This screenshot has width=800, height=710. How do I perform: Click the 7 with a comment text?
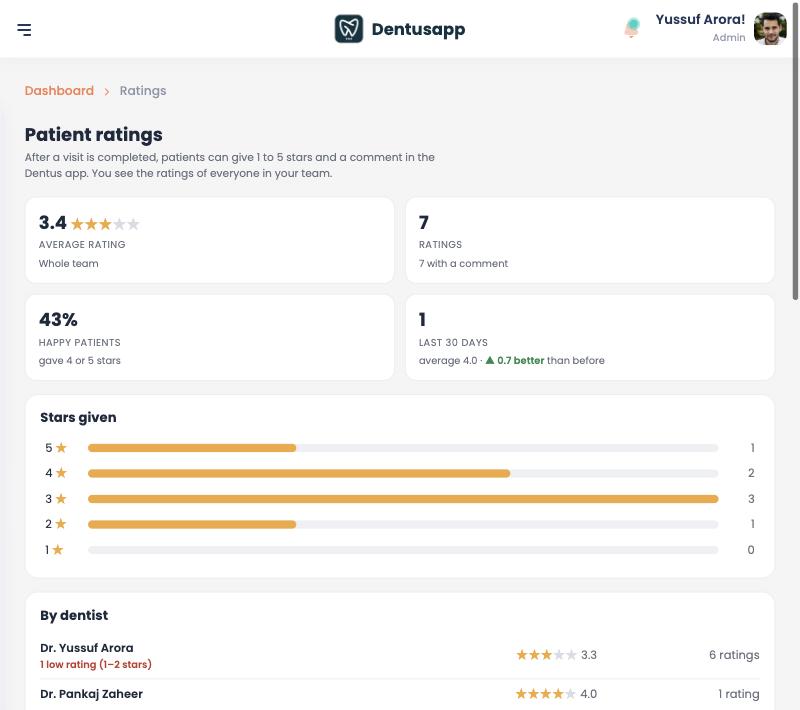(x=463, y=263)
